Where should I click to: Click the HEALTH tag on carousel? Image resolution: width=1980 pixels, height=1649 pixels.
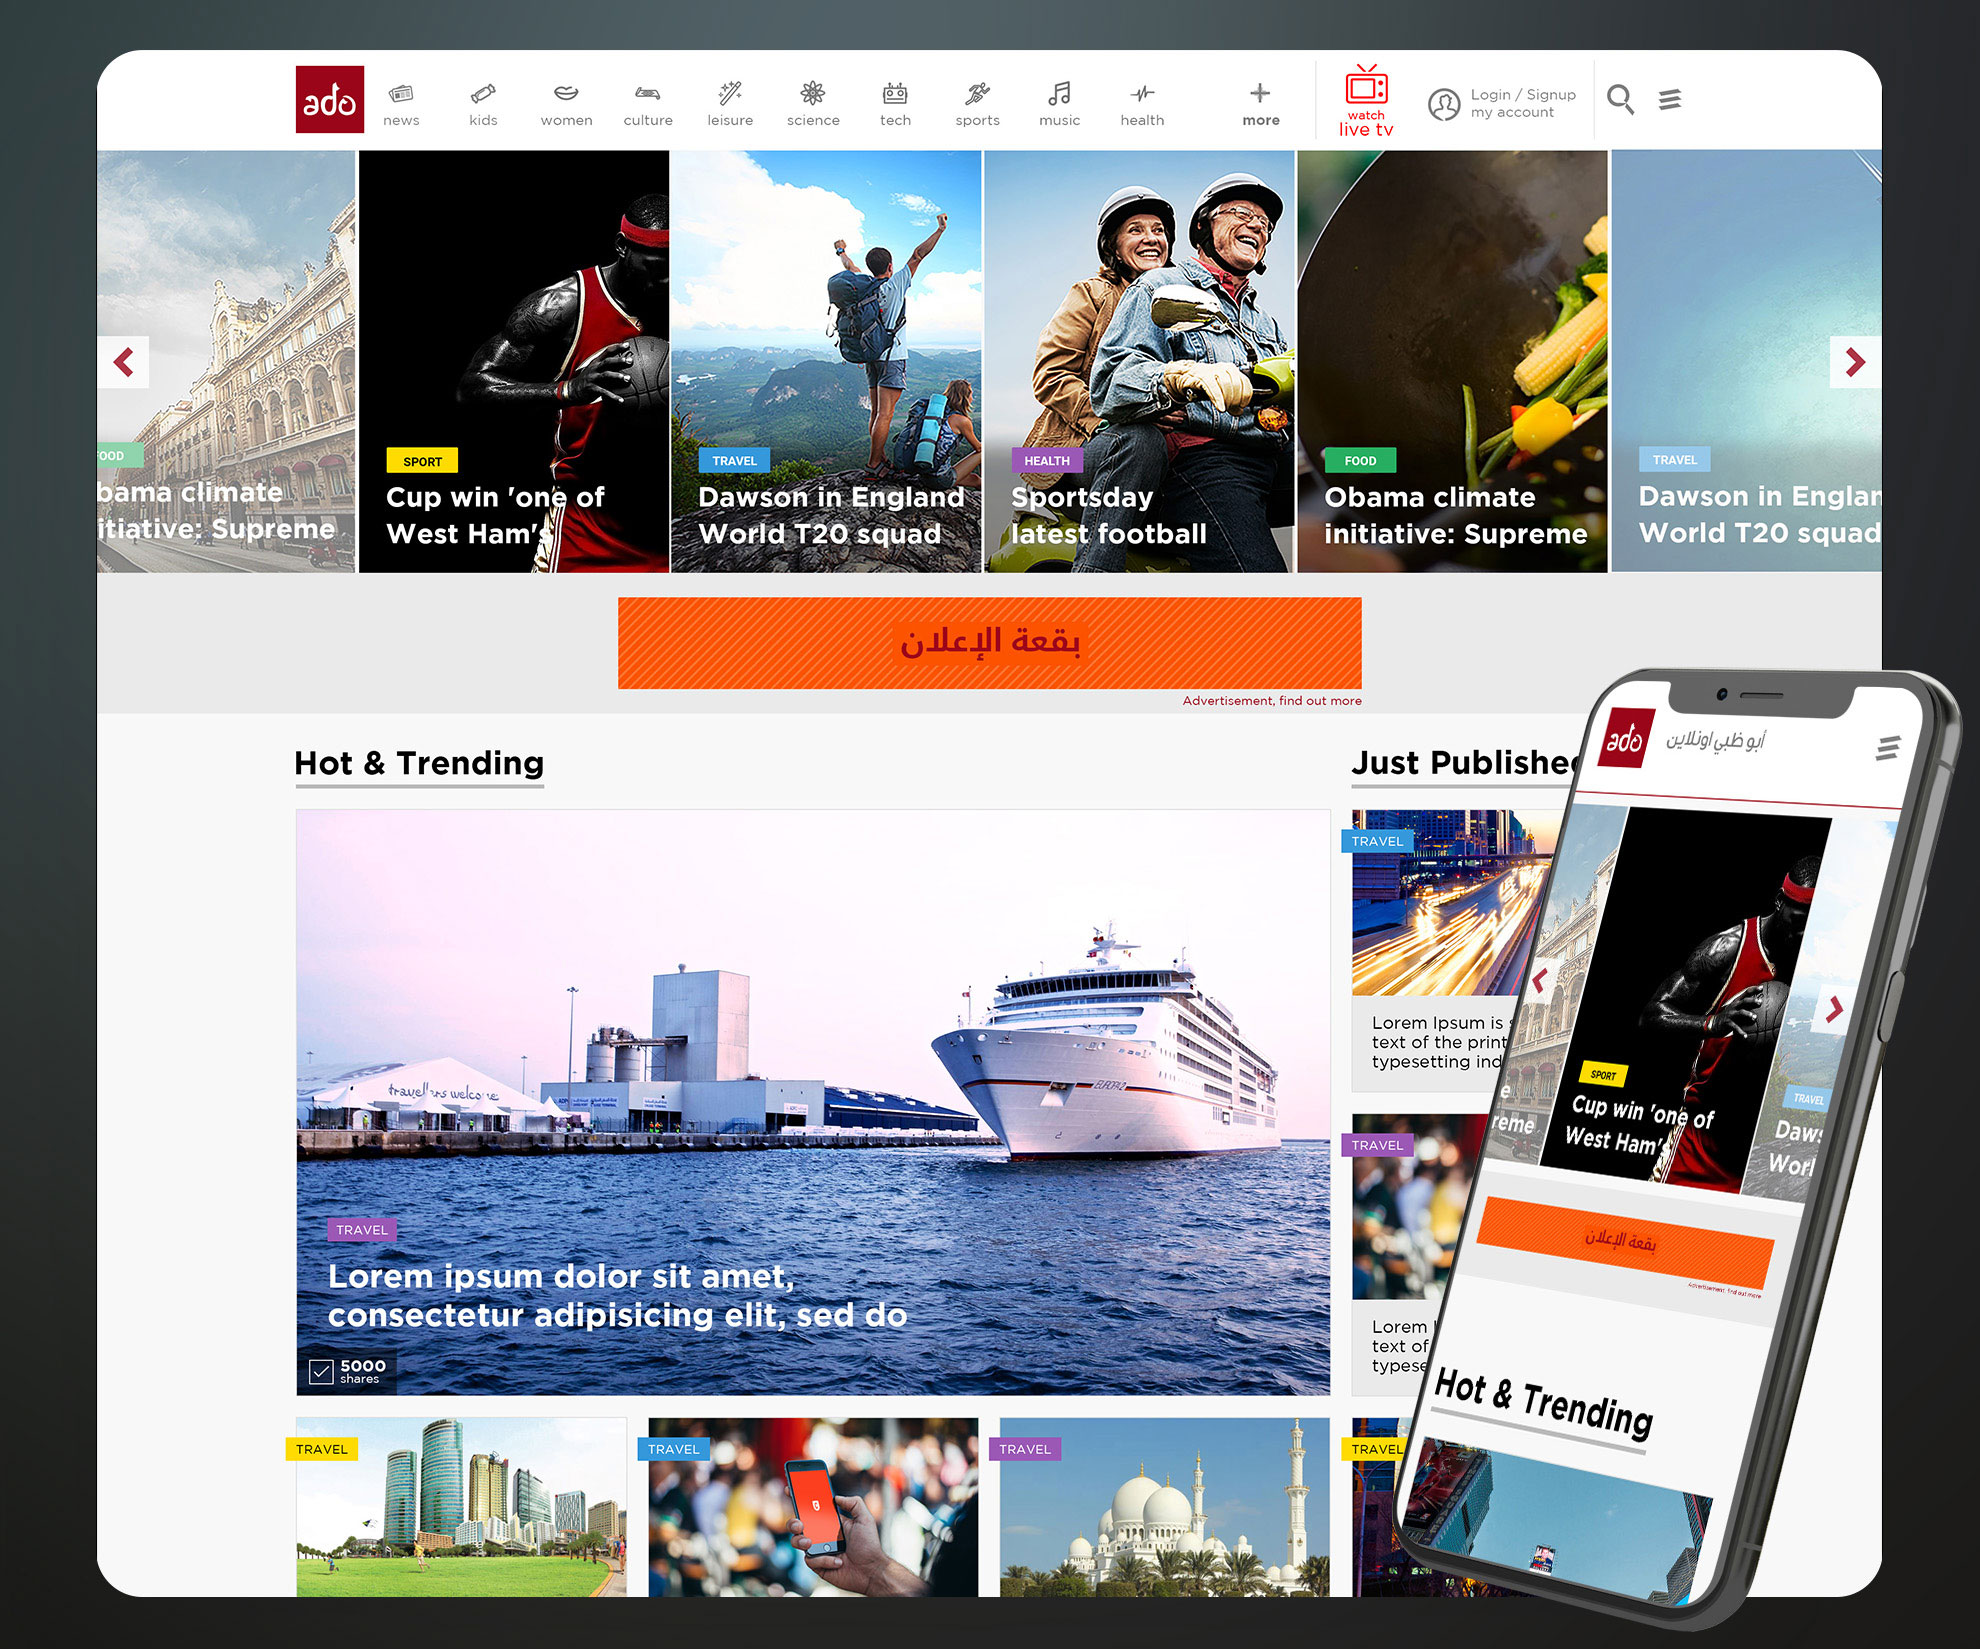(1047, 460)
